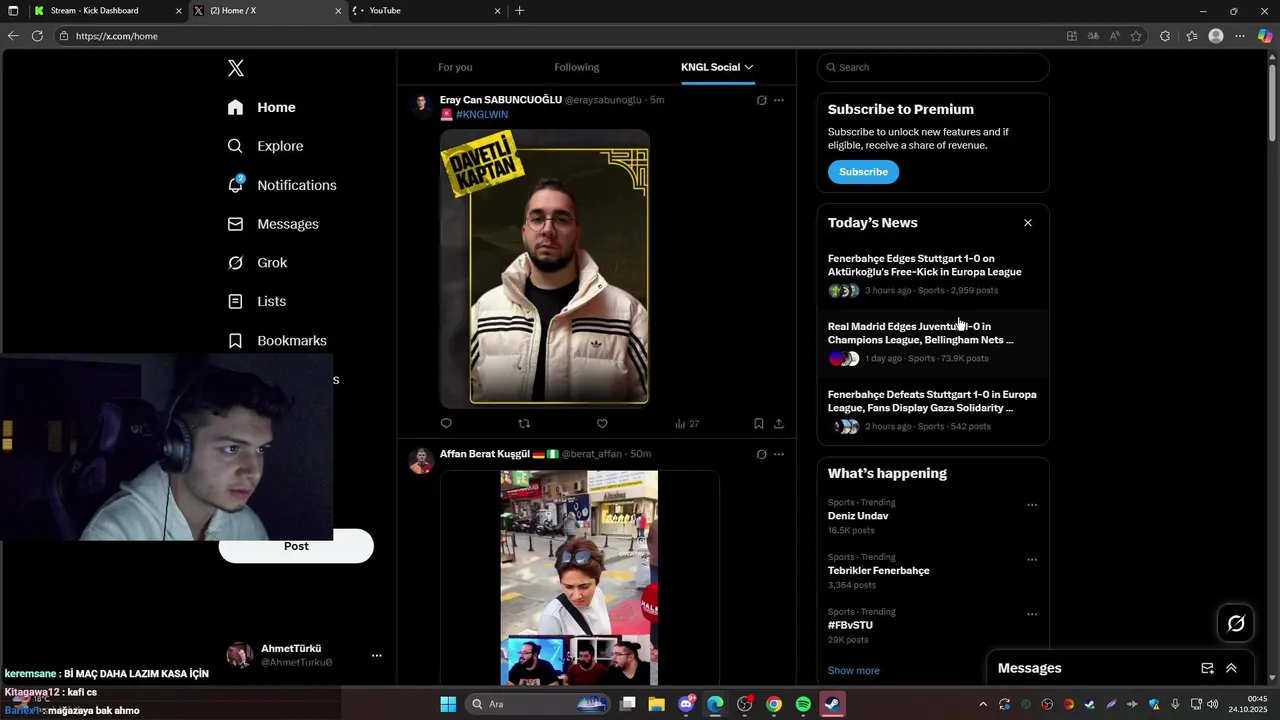This screenshot has width=1280, height=720.
Task: Go back in the browser
Action: pyautogui.click(x=13, y=36)
